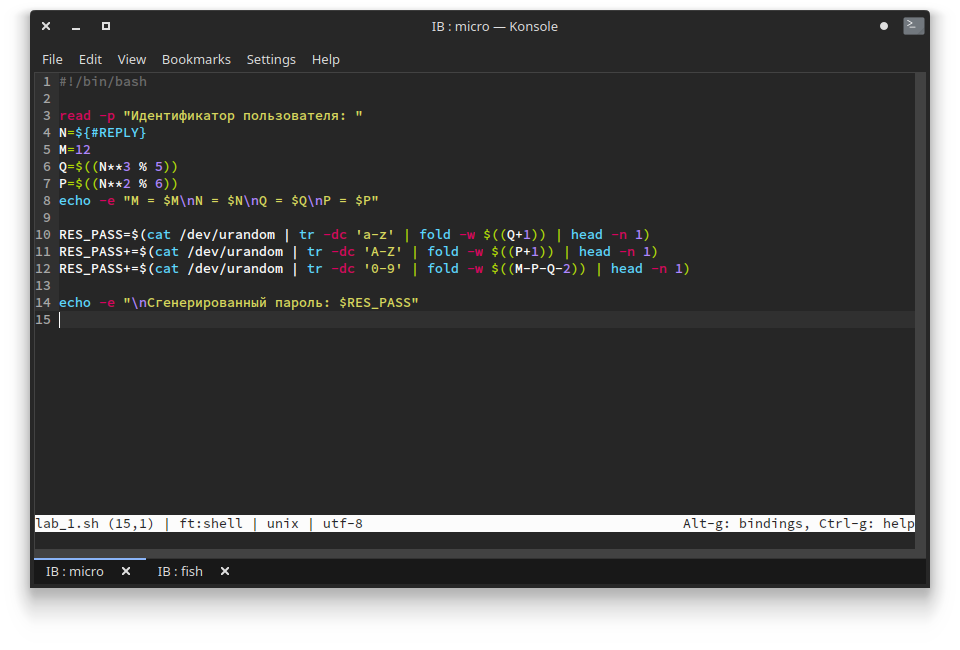
Task: Open the View menu
Action: tap(132, 59)
